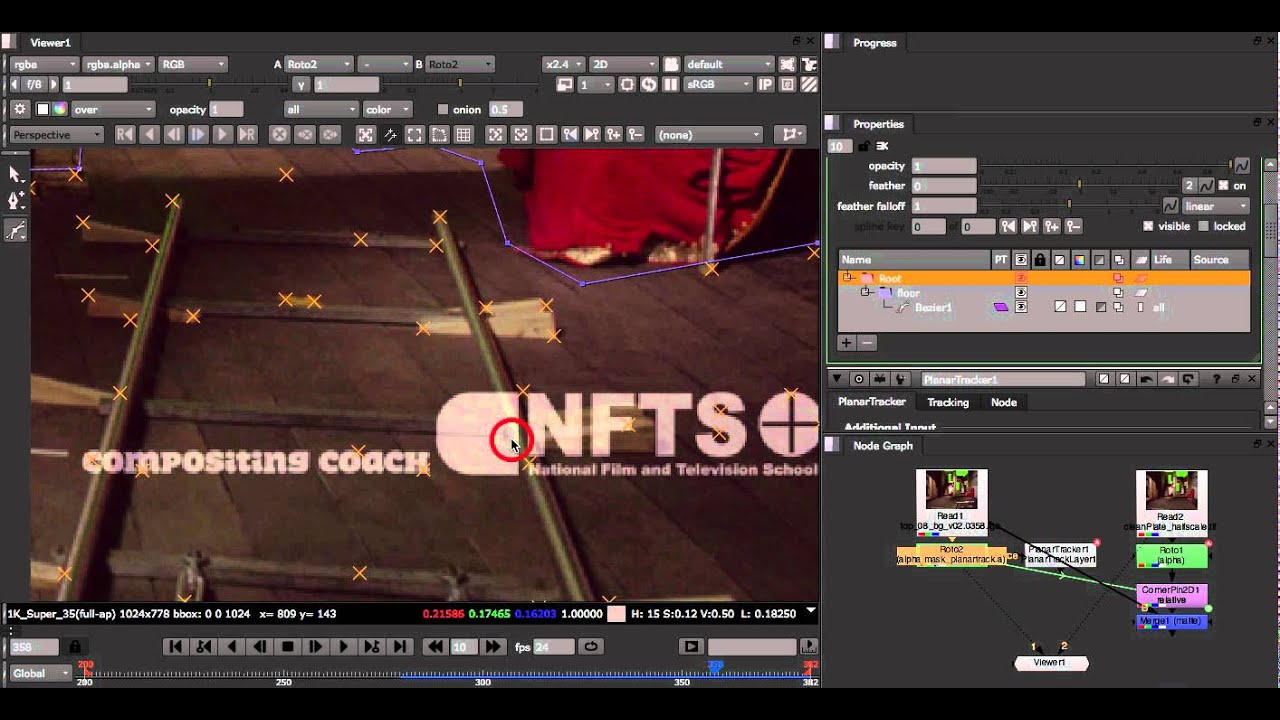The width and height of the screenshot is (1280, 720).
Task: Collapse the PlanarTracker1 properties with triangle
Action: [838, 379]
